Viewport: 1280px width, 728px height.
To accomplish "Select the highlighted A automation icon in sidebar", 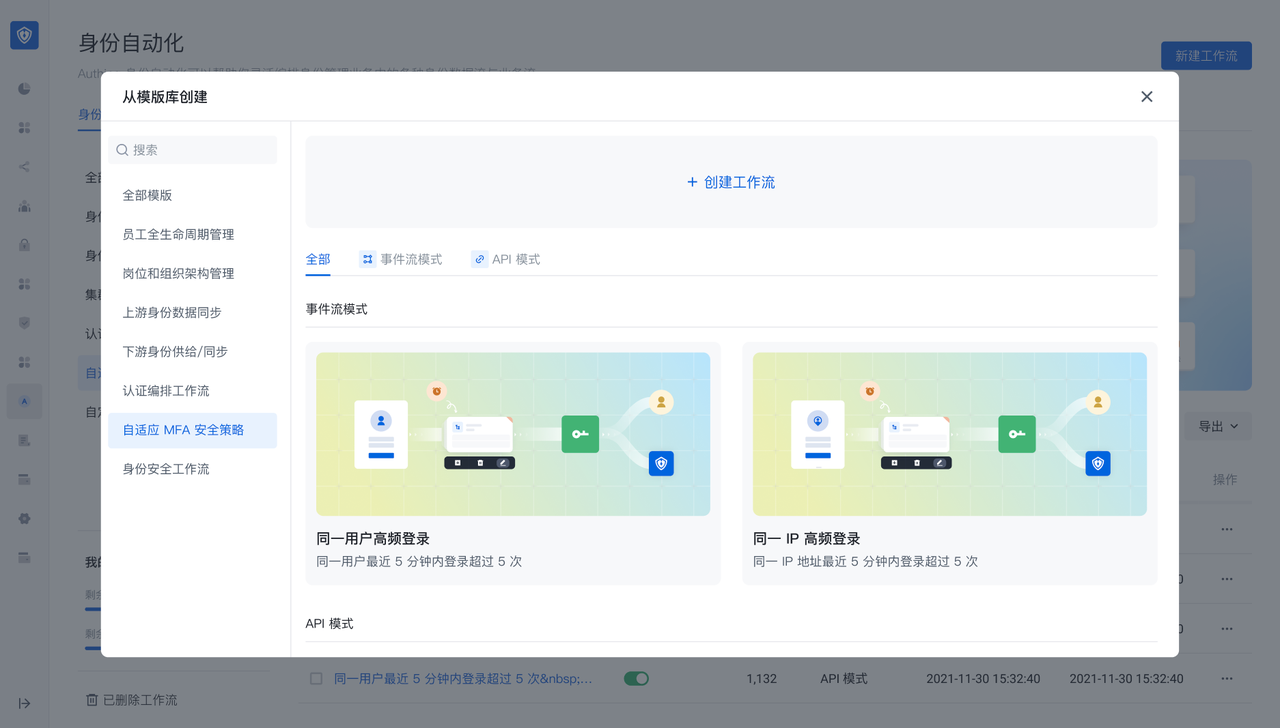I will tap(24, 400).
